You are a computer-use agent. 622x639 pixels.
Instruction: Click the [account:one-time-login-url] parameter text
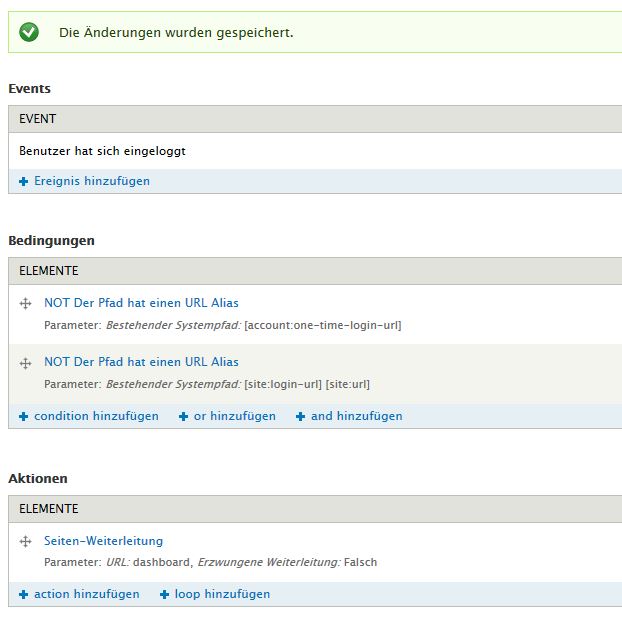[x=322, y=325]
